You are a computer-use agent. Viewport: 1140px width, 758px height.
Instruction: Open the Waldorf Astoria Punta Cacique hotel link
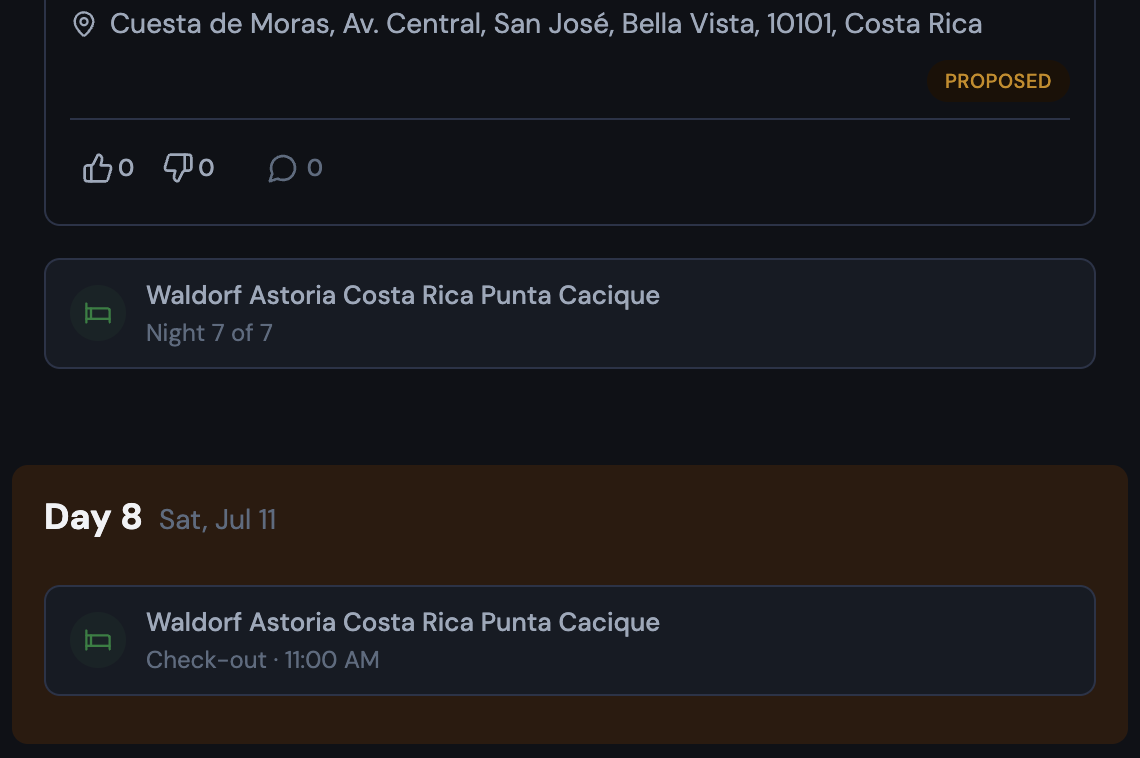(x=403, y=295)
